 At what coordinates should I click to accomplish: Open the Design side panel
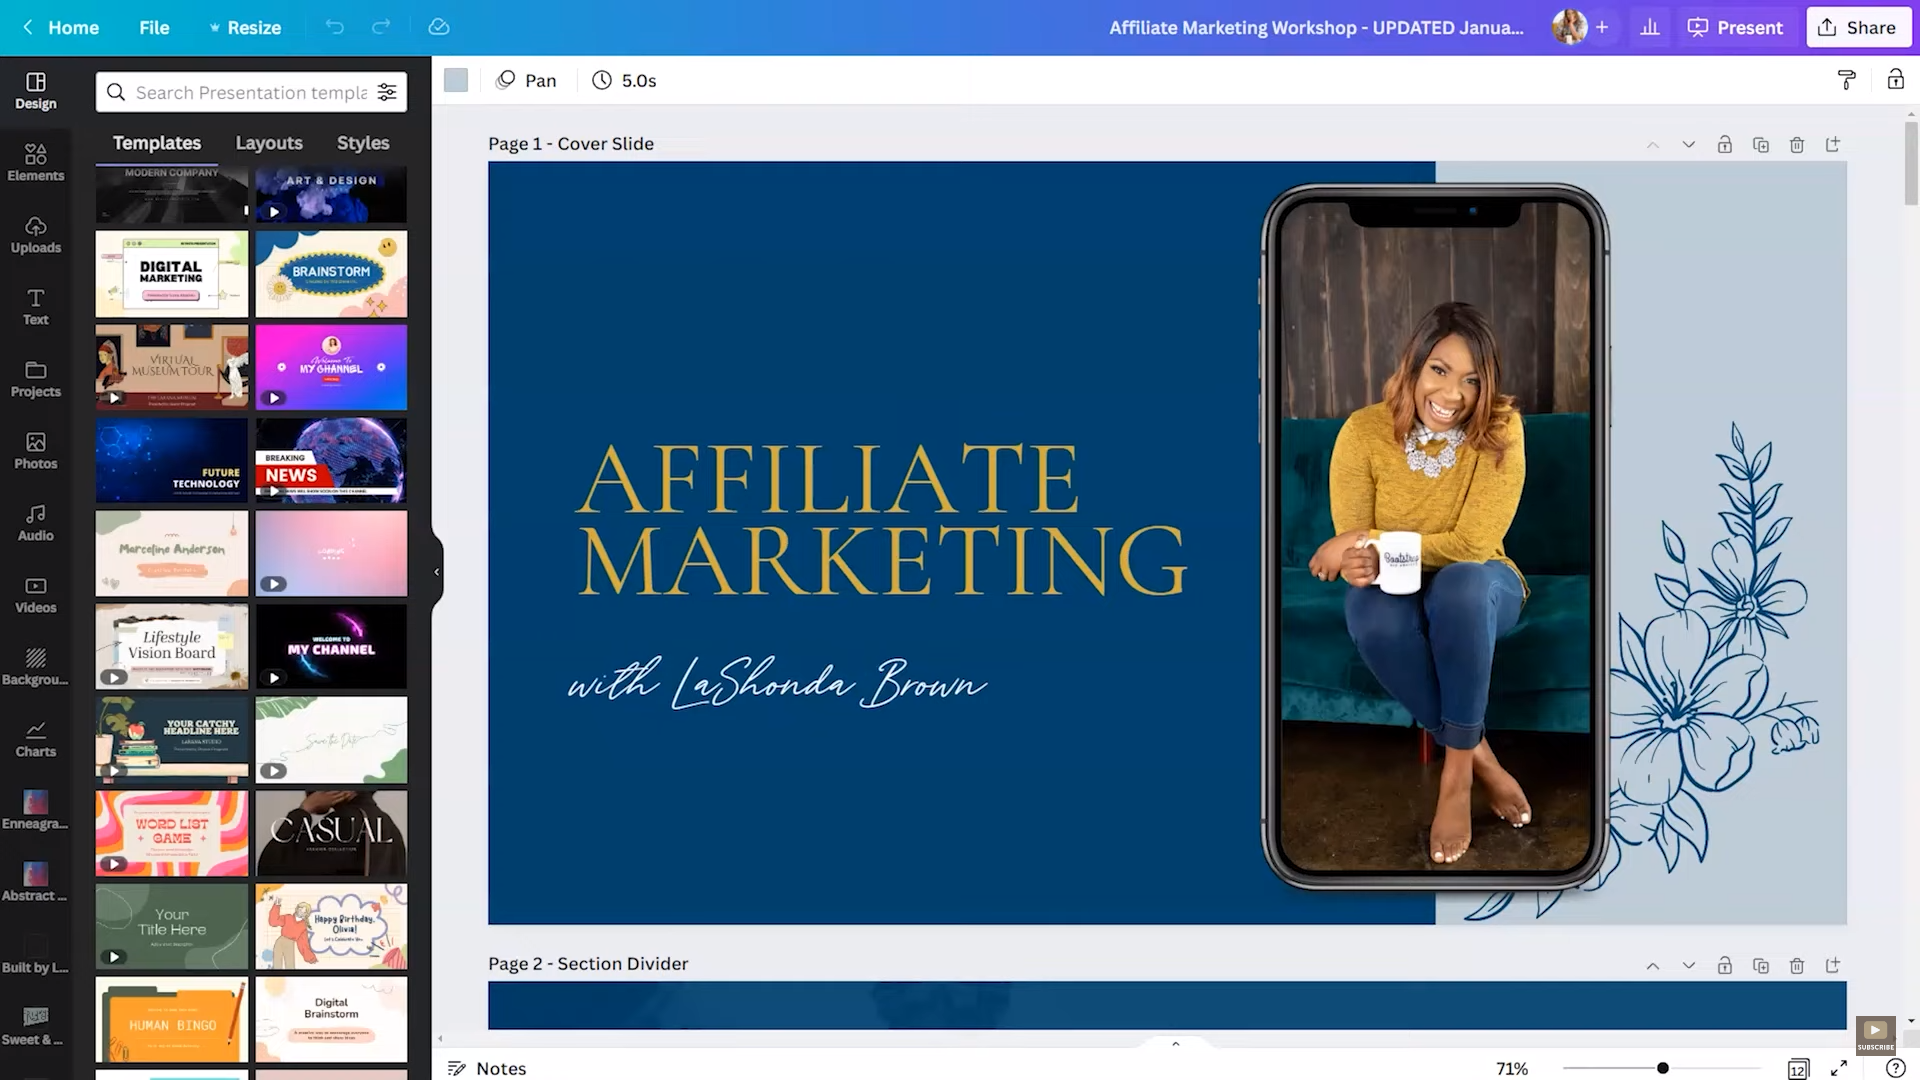pos(36,91)
